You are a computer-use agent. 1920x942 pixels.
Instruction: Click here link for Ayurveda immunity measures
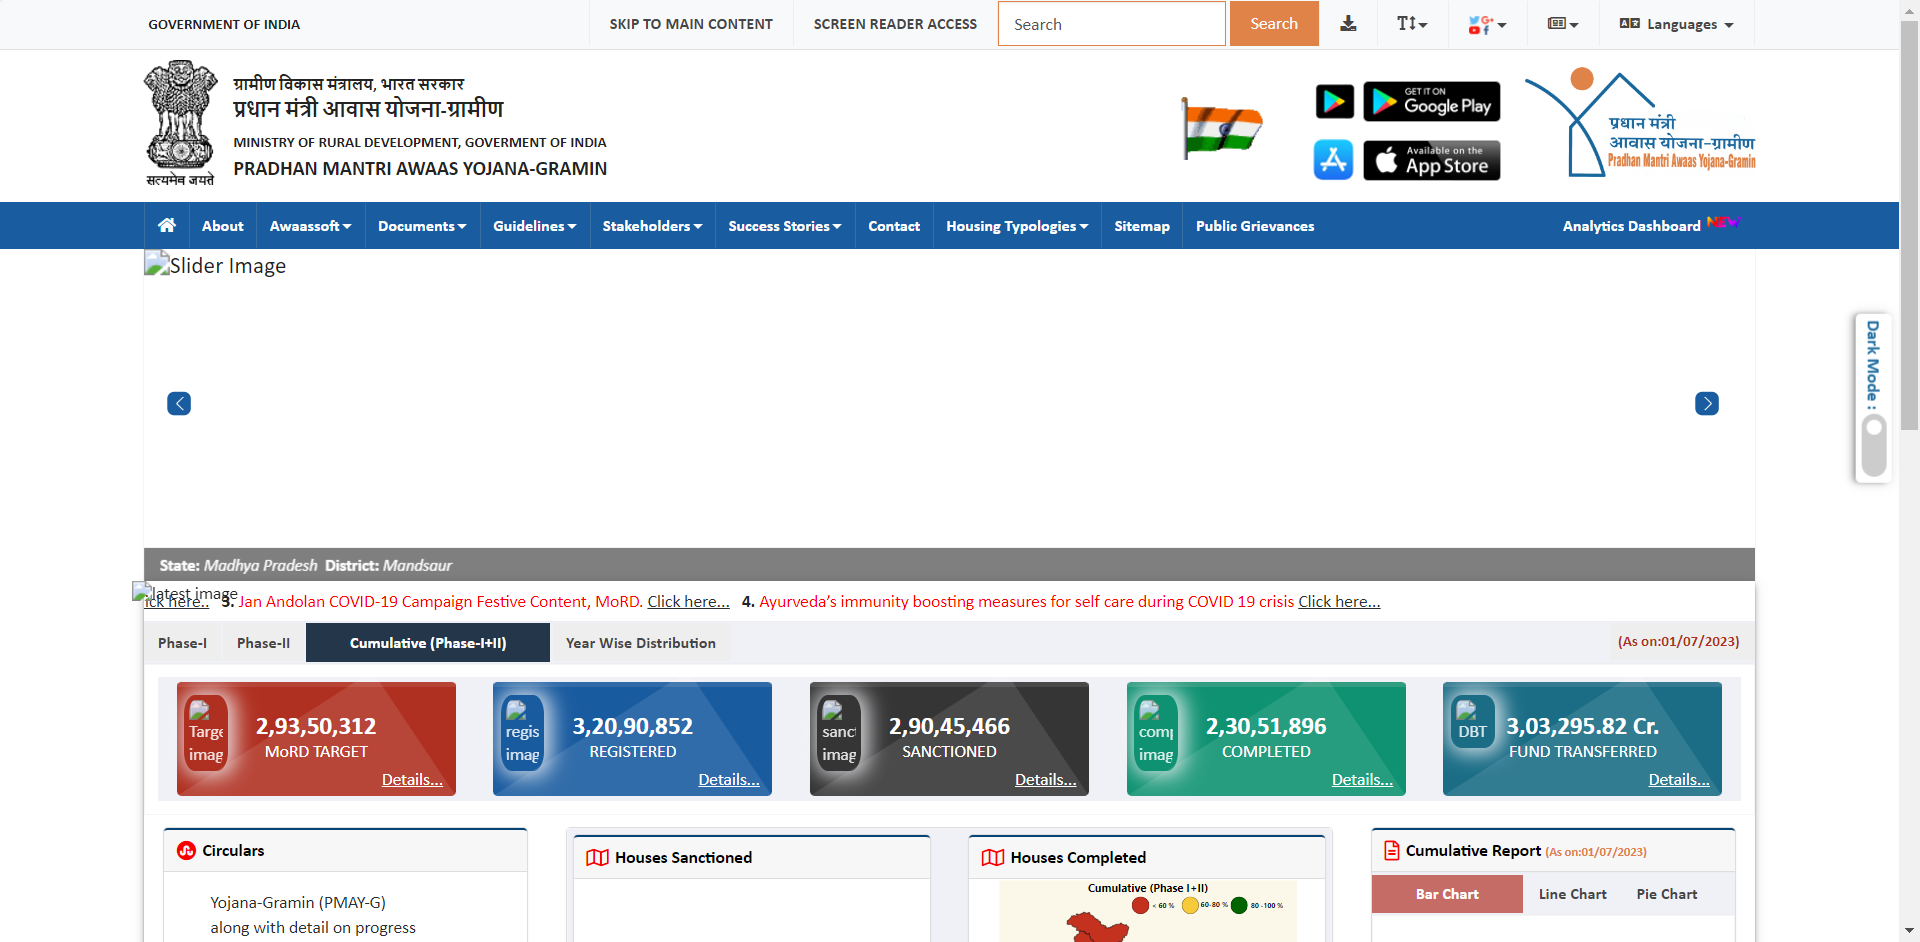(x=1339, y=601)
